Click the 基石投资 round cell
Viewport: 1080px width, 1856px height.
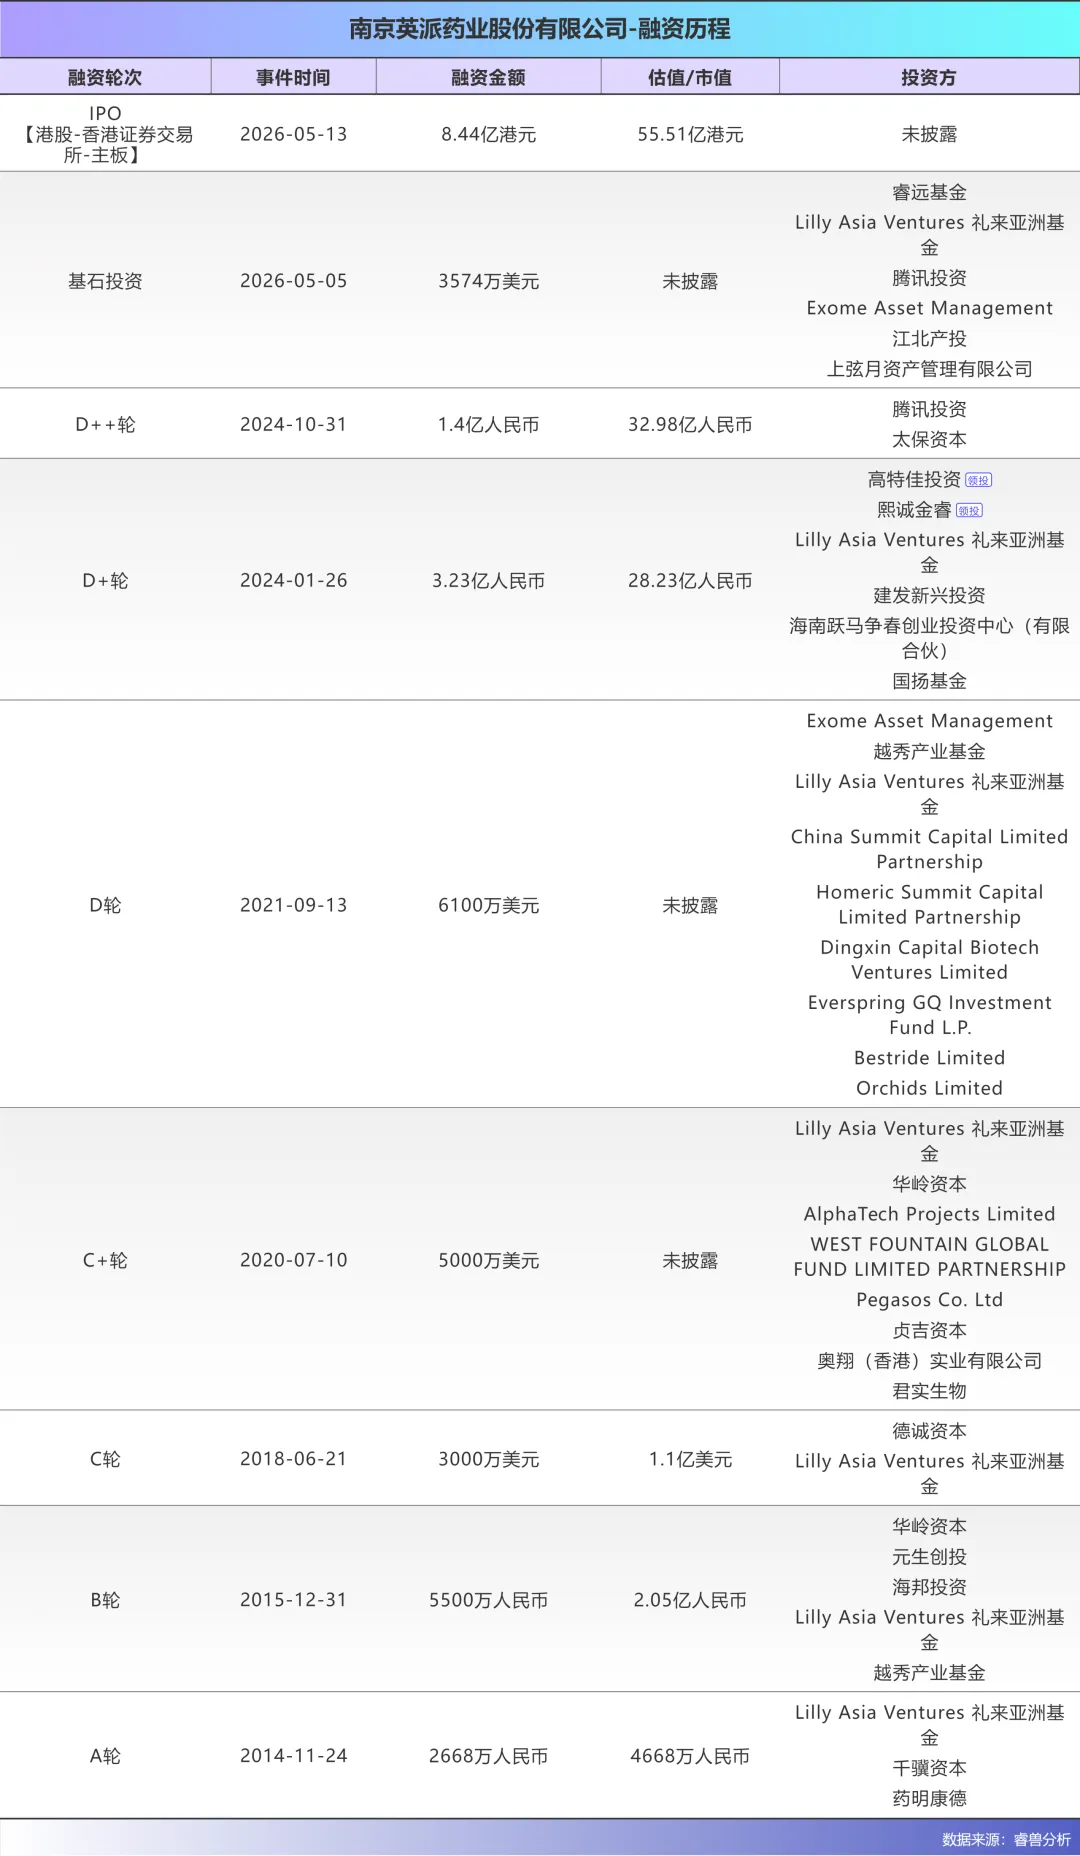105,281
